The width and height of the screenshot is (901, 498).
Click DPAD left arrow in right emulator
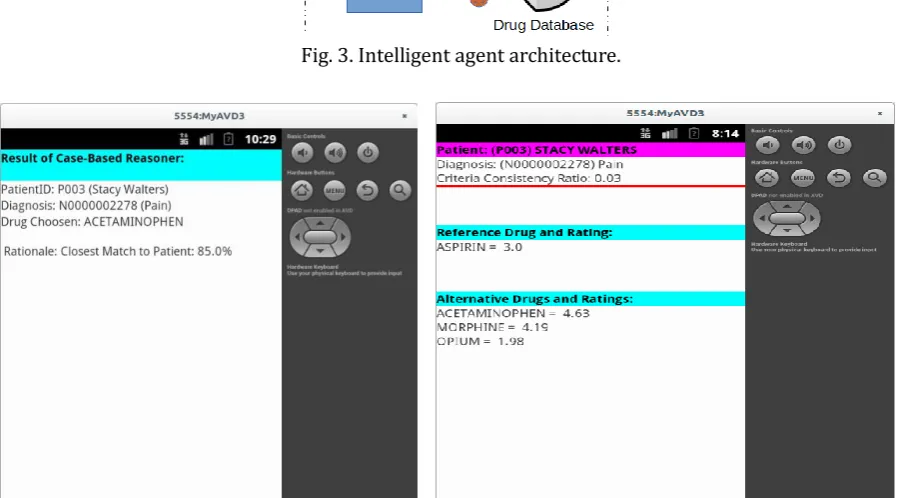[761, 218]
